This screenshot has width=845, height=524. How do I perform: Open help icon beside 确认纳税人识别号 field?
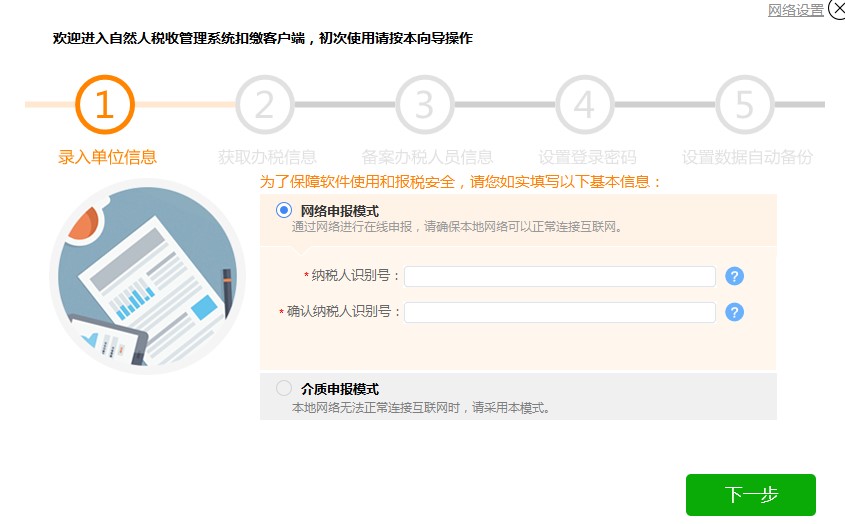(x=734, y=312)
